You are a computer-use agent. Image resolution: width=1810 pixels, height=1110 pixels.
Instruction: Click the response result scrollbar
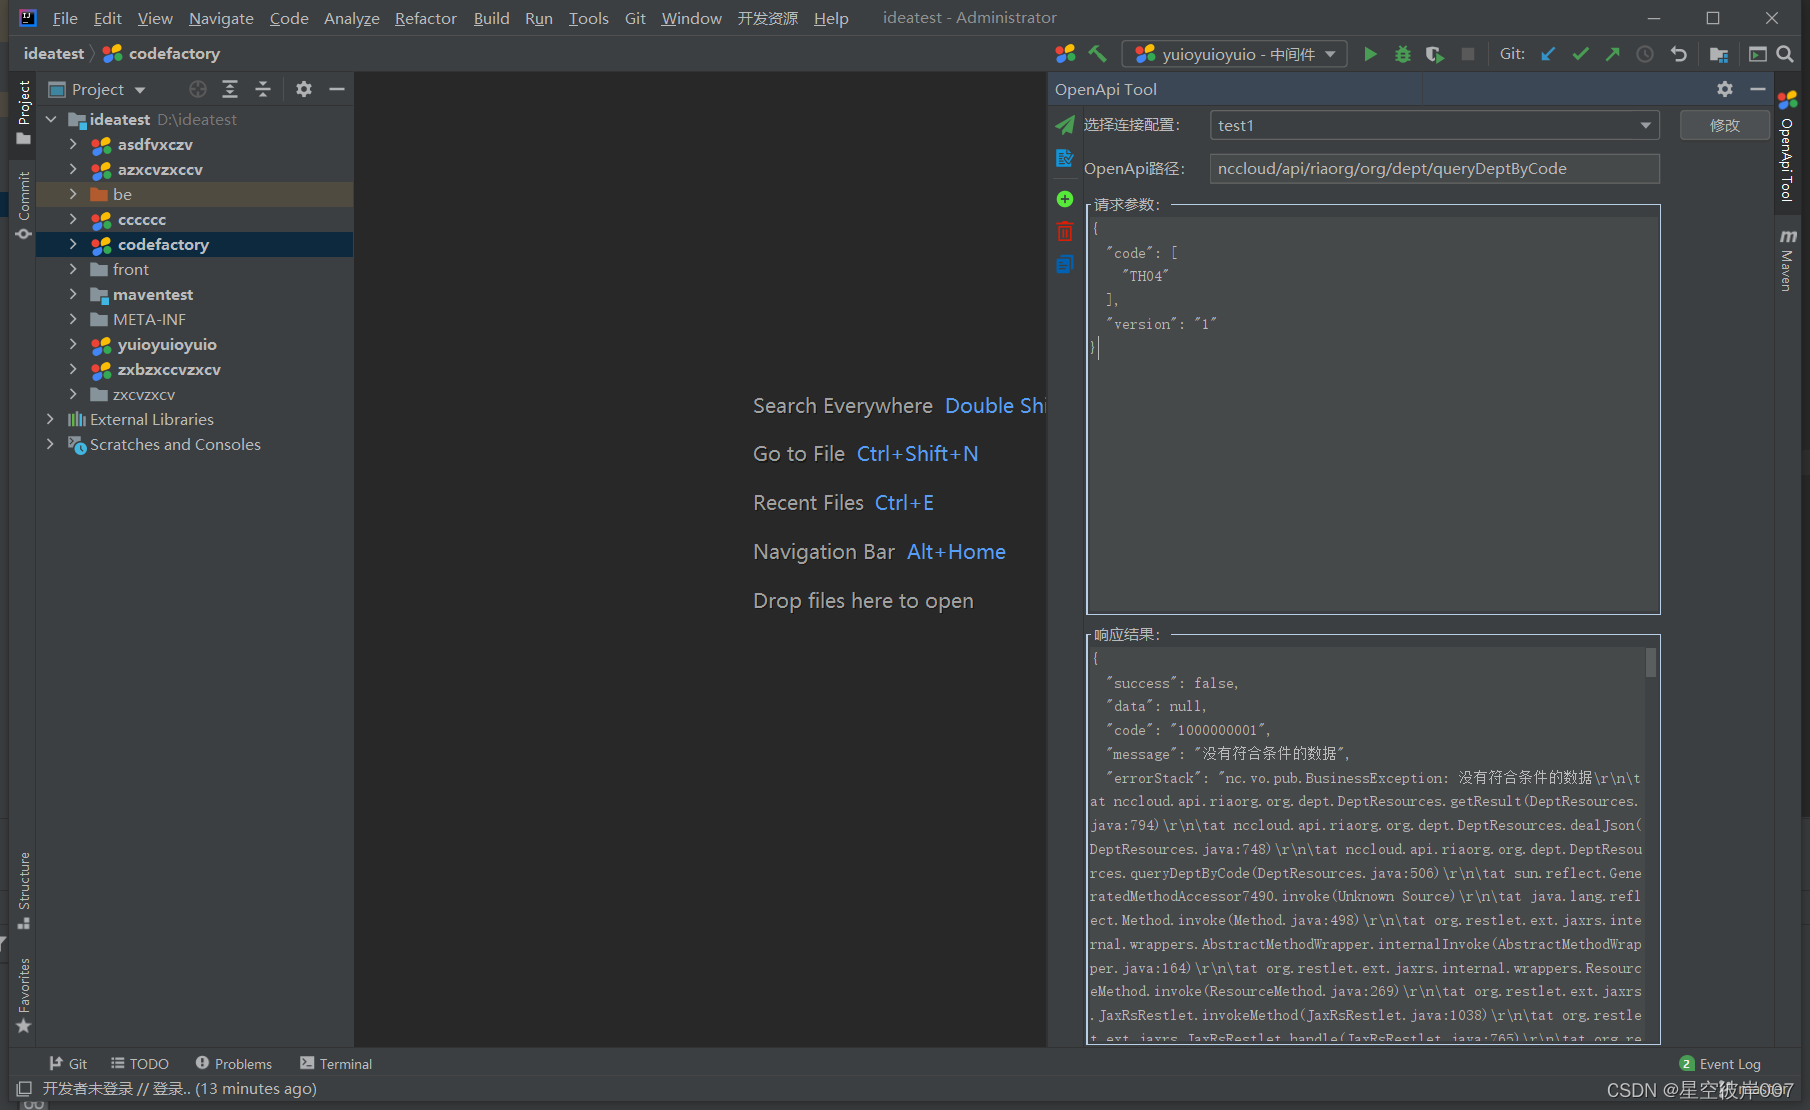click(x=1650, y=663)
